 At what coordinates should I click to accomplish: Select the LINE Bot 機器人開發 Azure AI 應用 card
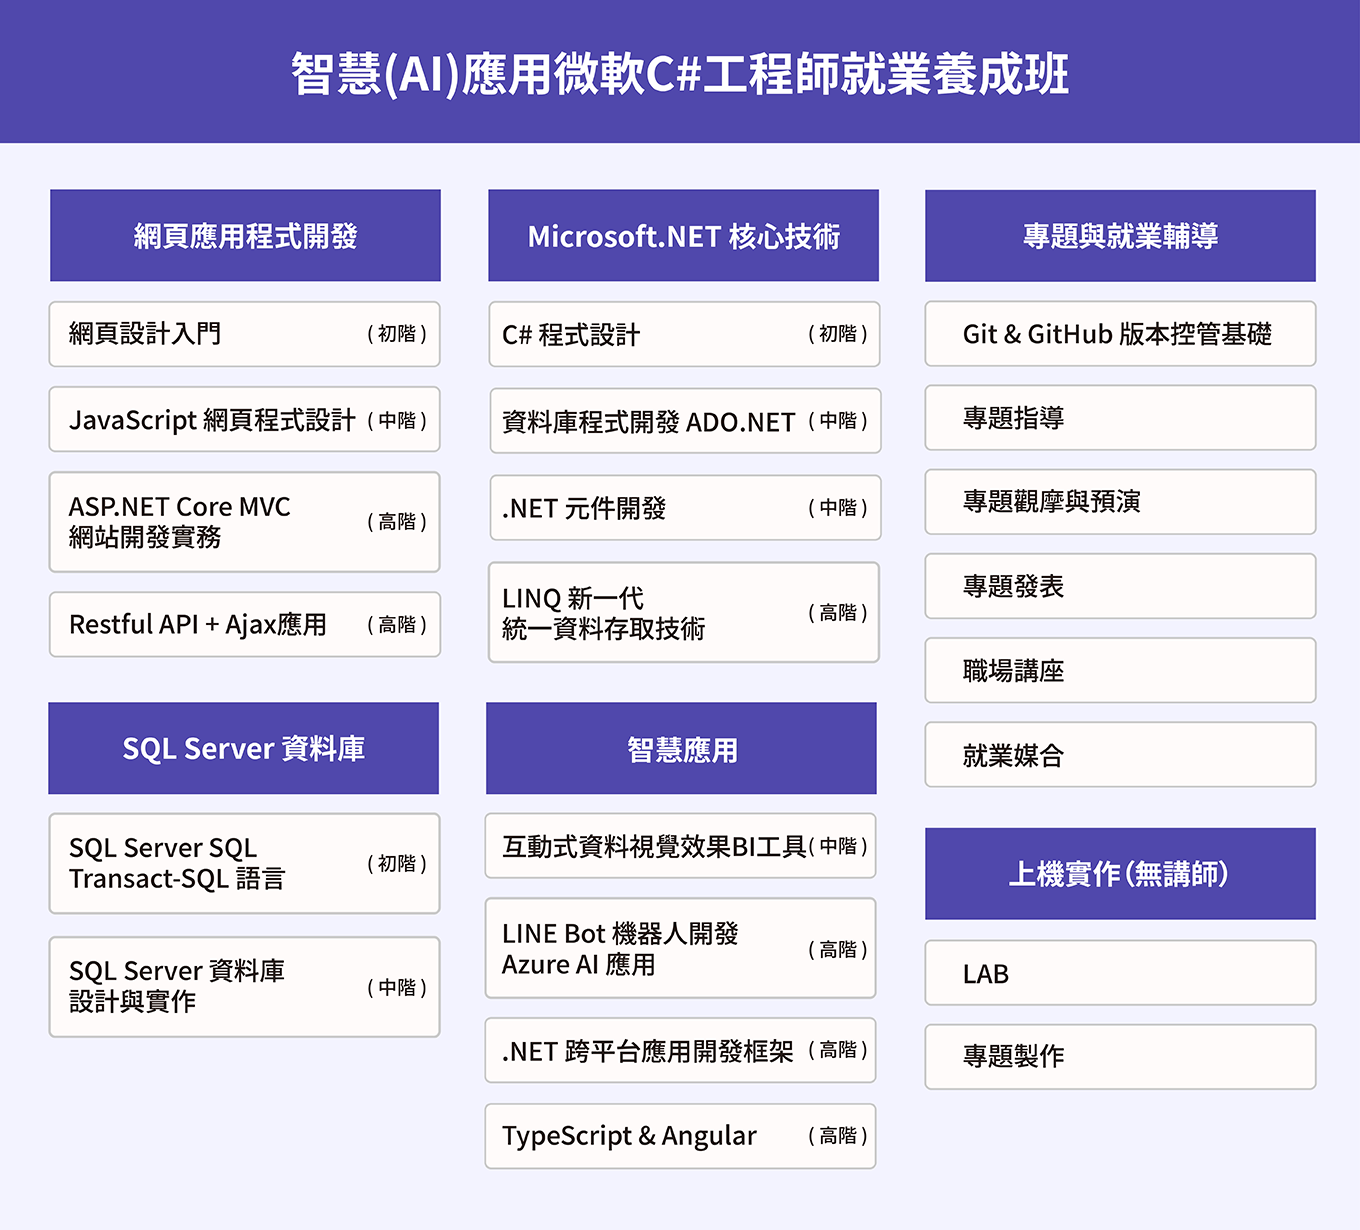point(680,948)
